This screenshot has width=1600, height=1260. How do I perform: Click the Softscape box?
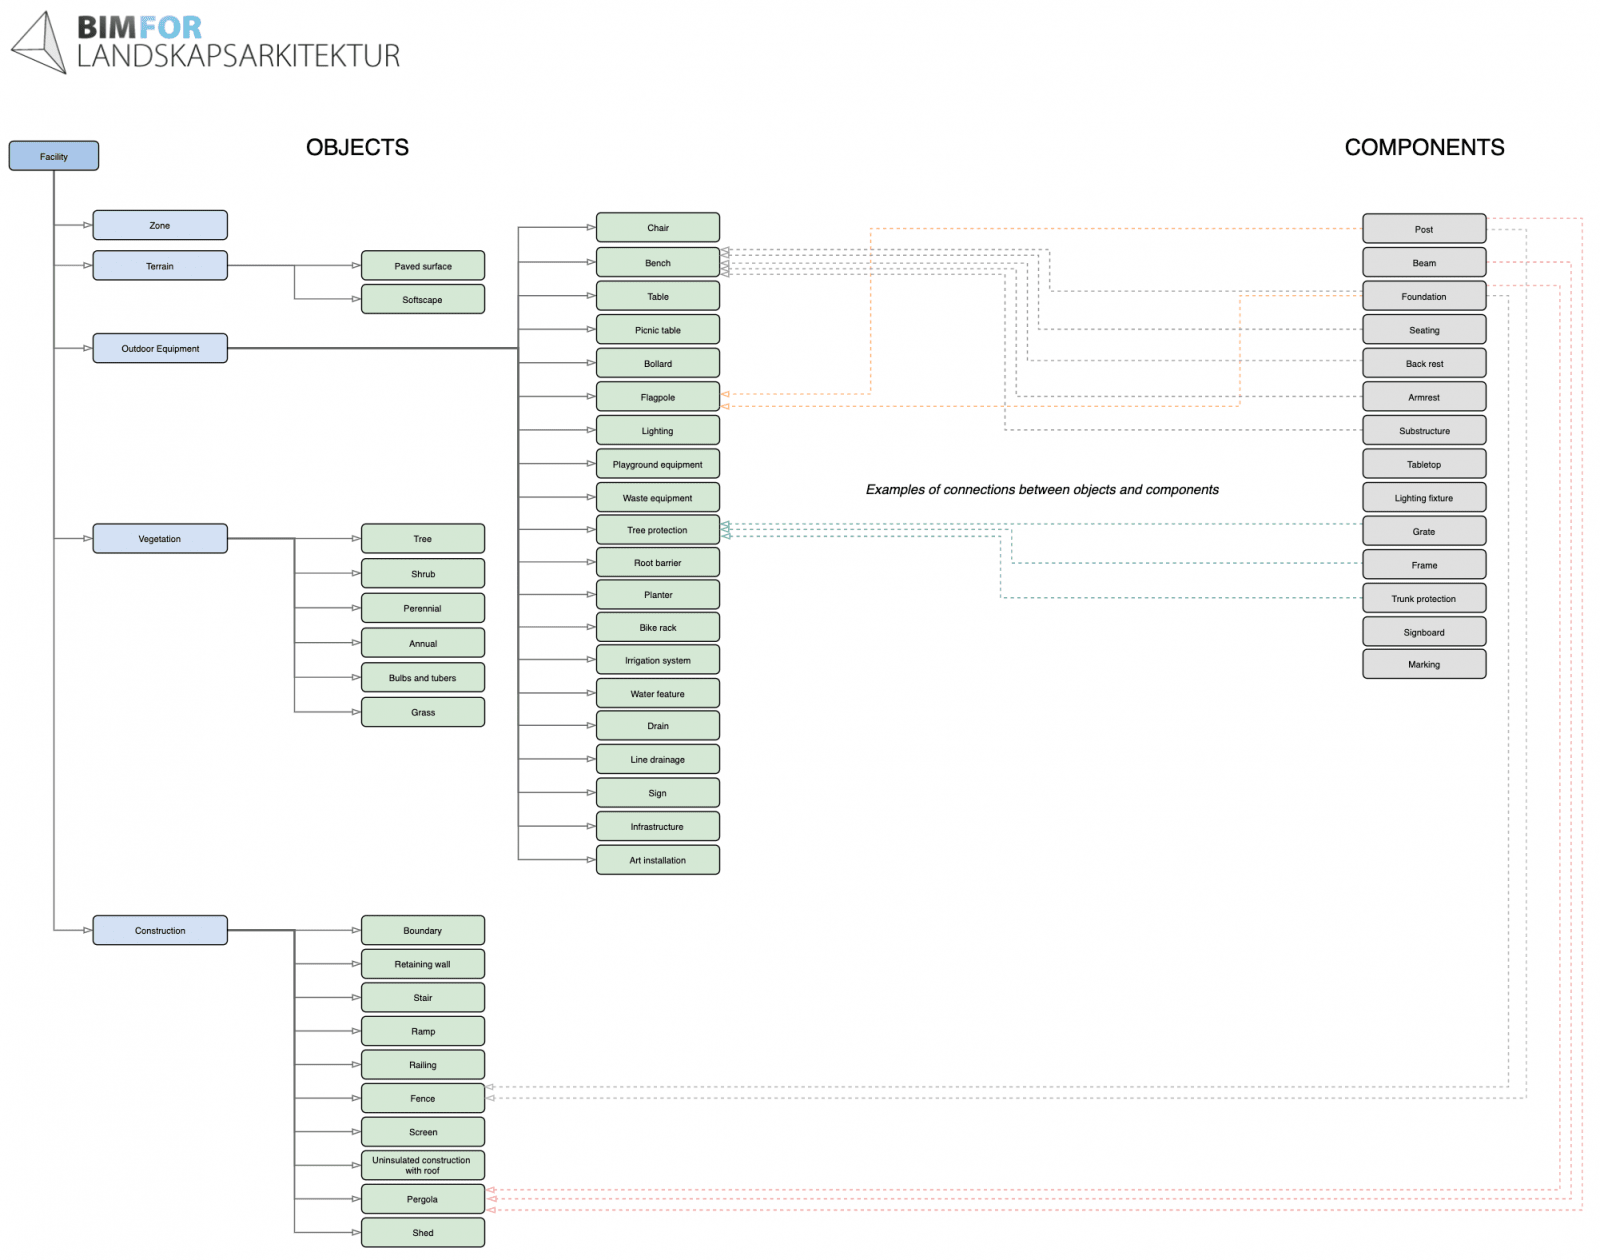pyautogui.click(x=423, y=299)
